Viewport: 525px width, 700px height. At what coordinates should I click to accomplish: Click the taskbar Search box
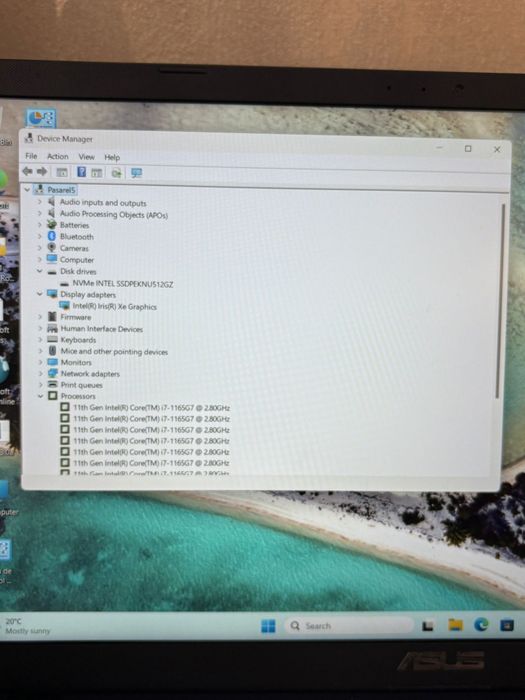pos(349,626)
